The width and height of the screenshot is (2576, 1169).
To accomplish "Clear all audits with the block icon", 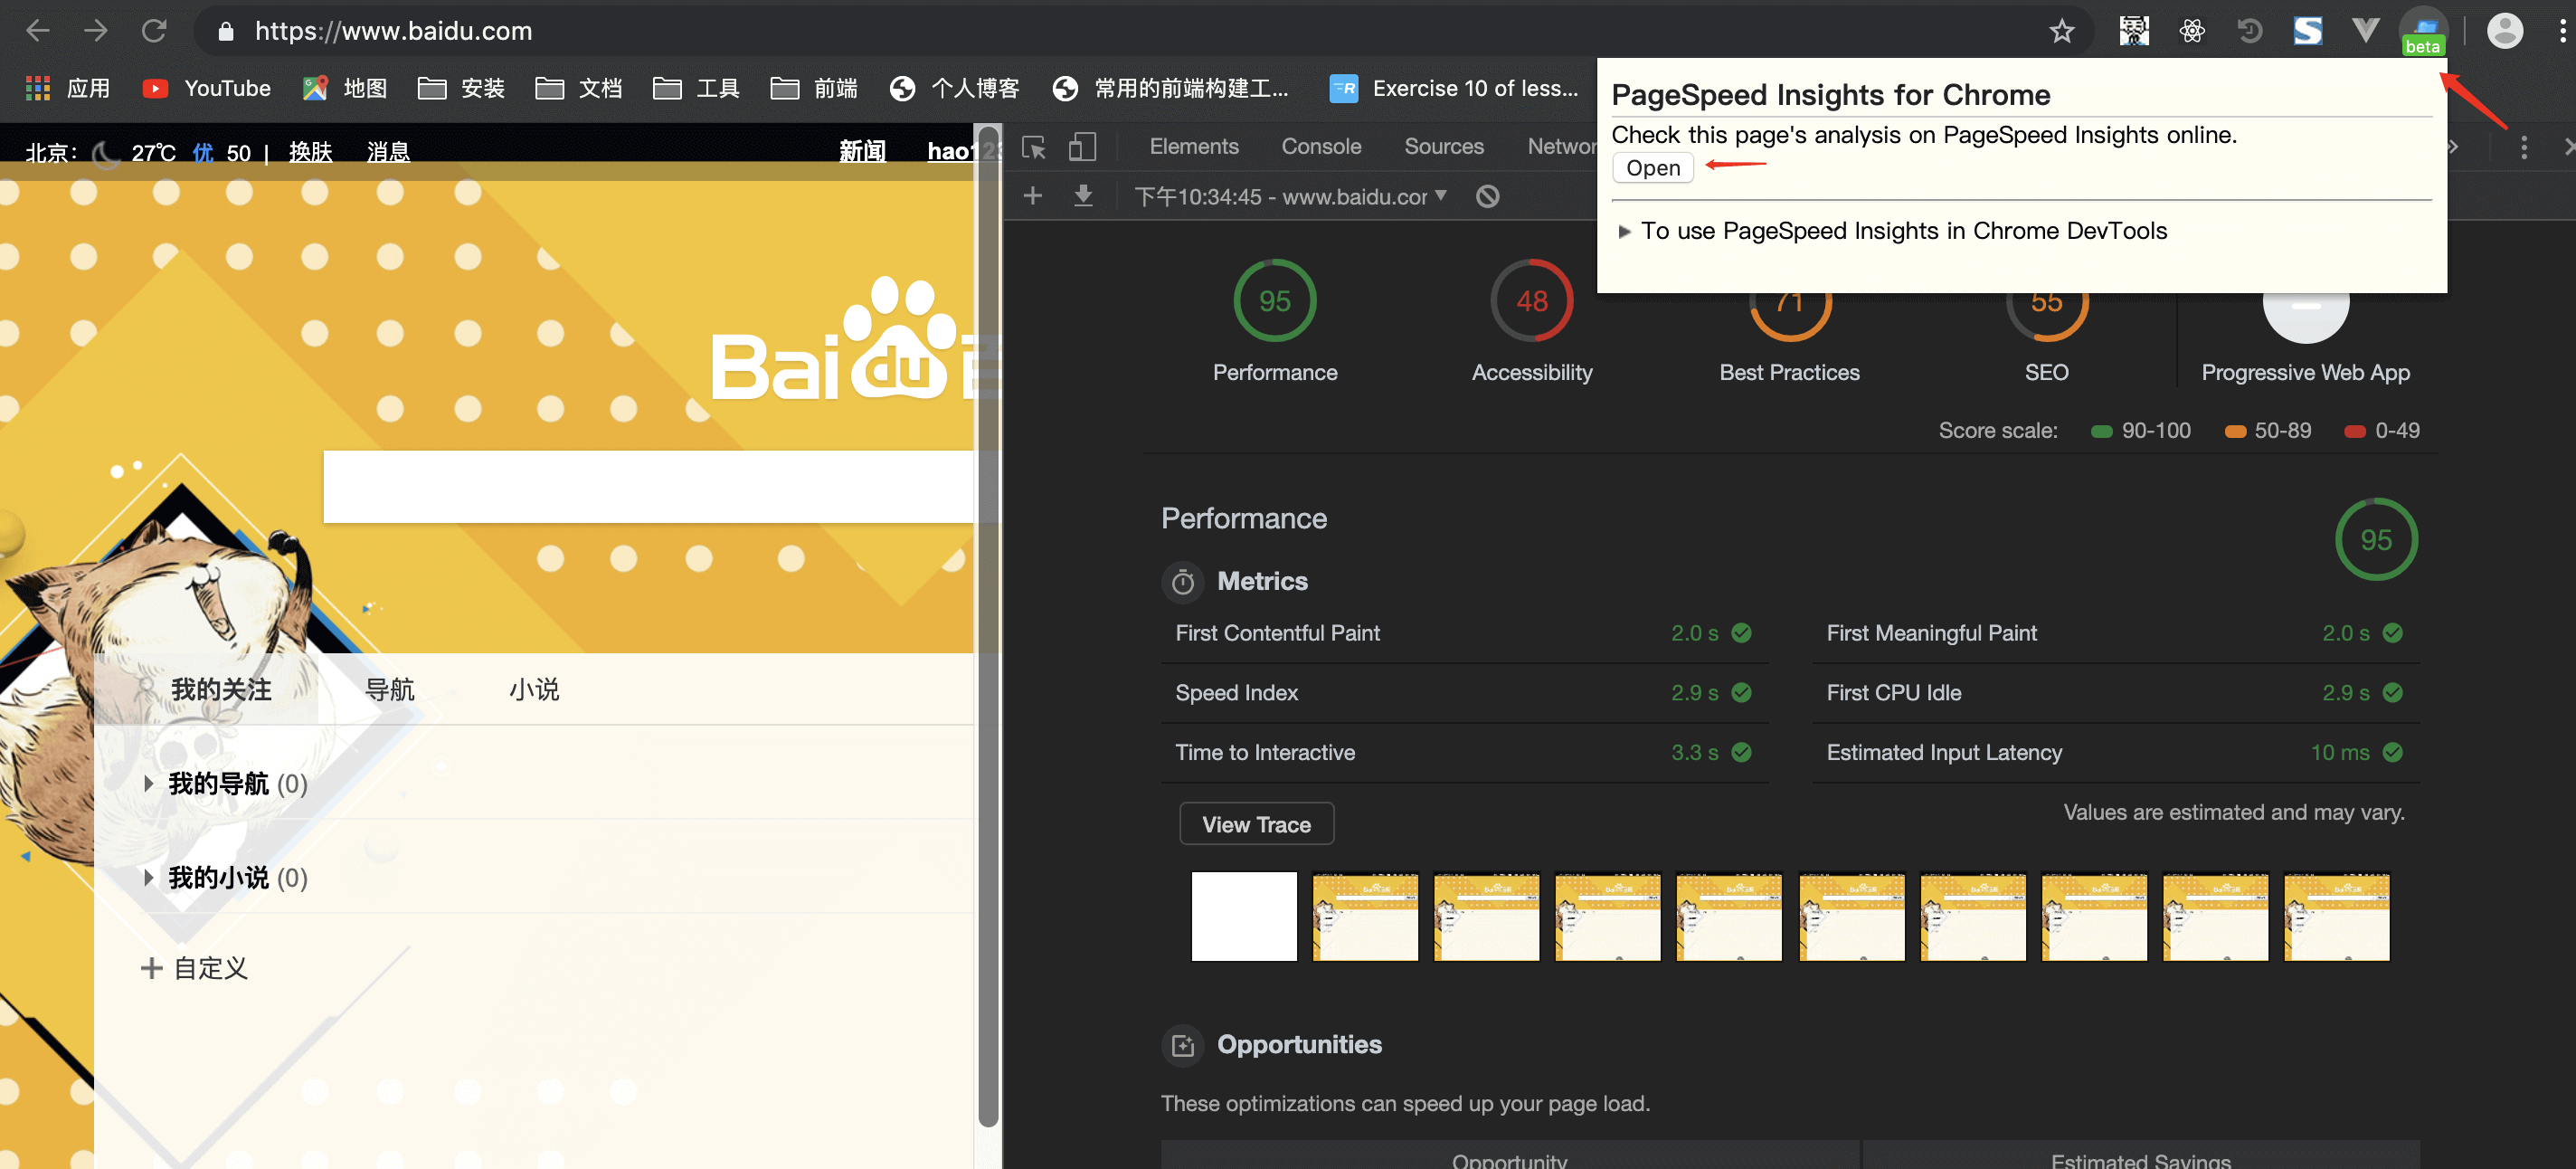I will click(x=1487, y=196).
